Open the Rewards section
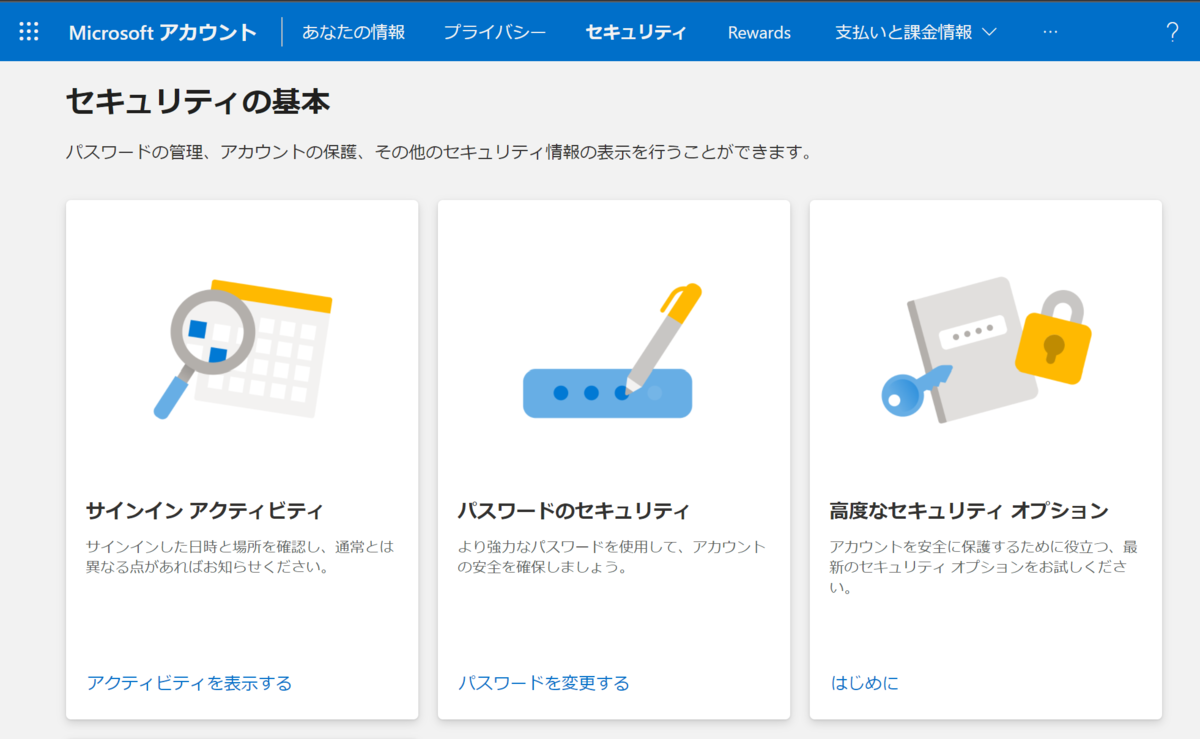Image resolution: width=1200 pixels, height=739 pixels. click(758, 31)
